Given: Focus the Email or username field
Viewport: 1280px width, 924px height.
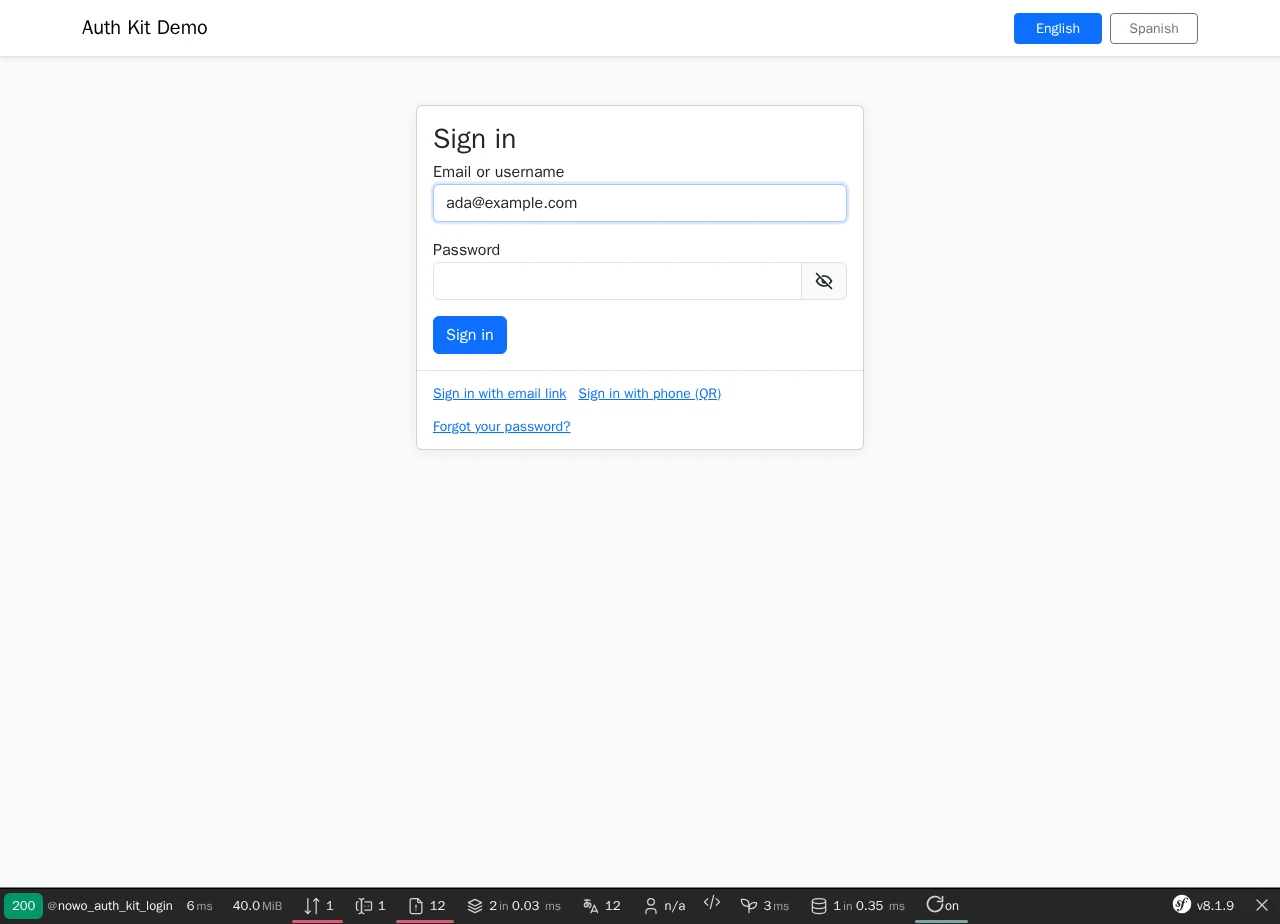Looking at the screenshot, I should [640, 203].
